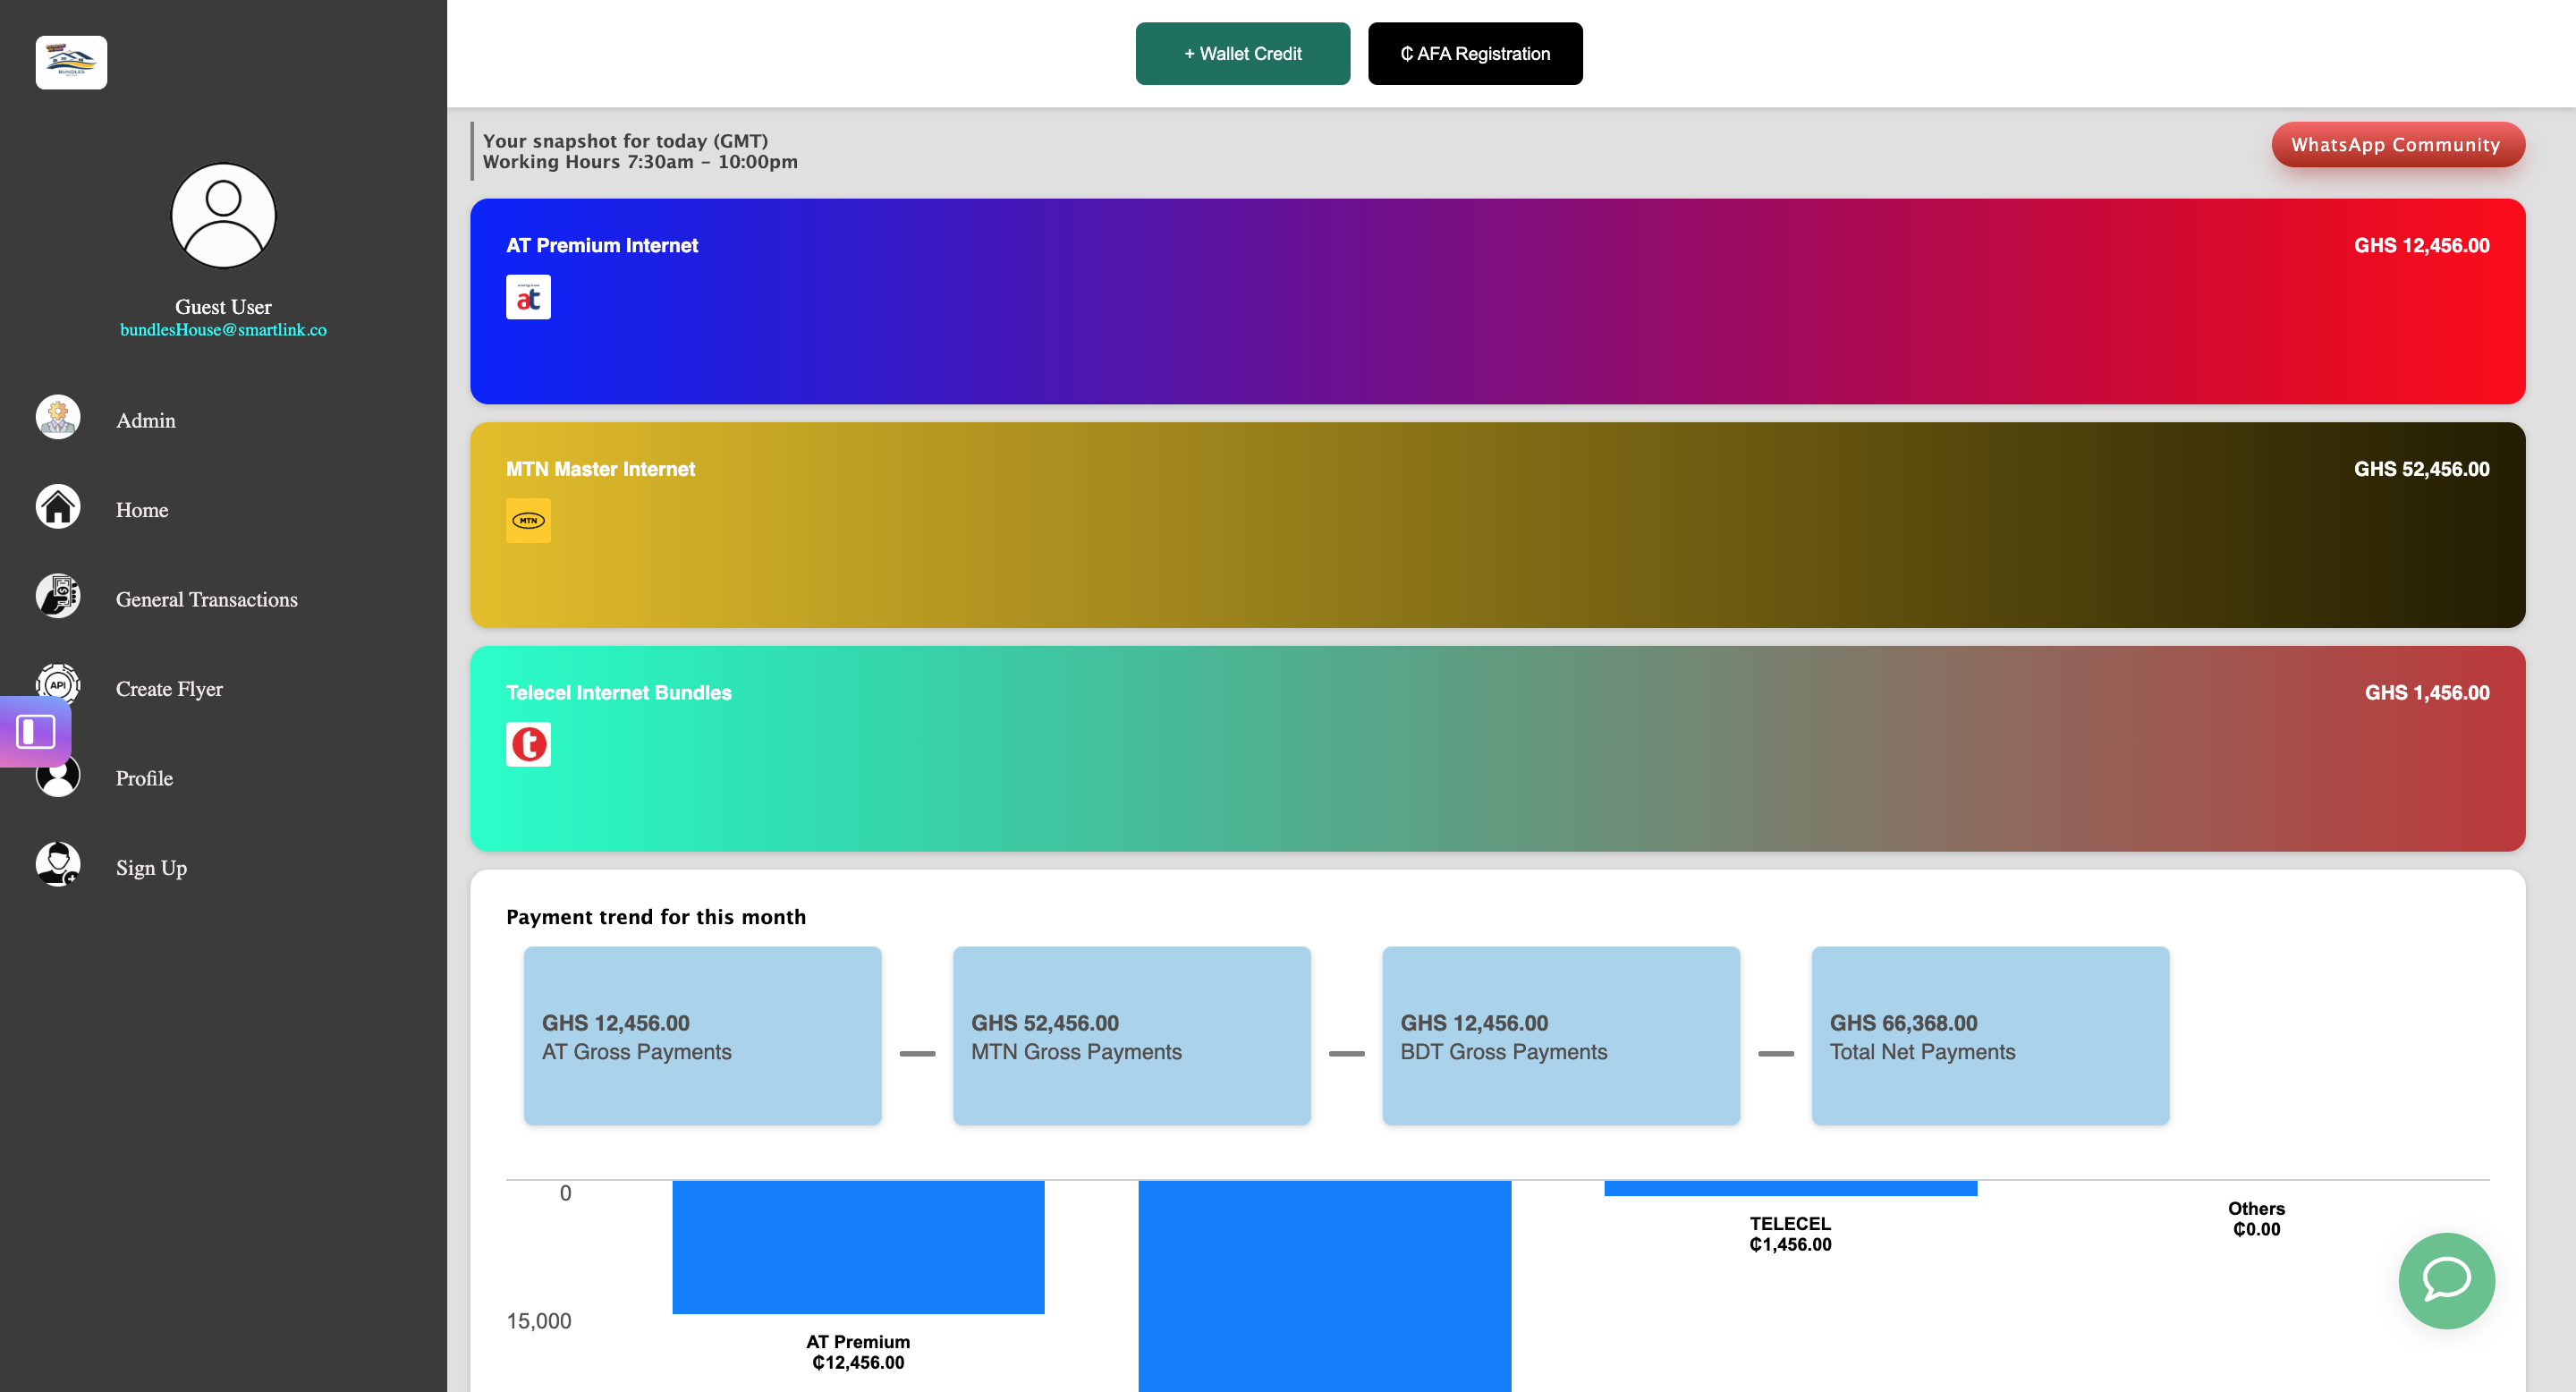Click the 15,000 axis label

pos(539,1321)
